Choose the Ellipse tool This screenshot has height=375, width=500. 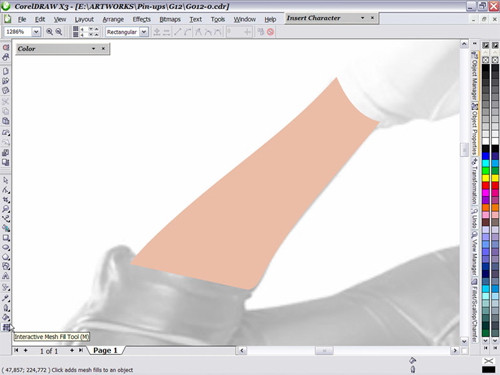[5, 247]
